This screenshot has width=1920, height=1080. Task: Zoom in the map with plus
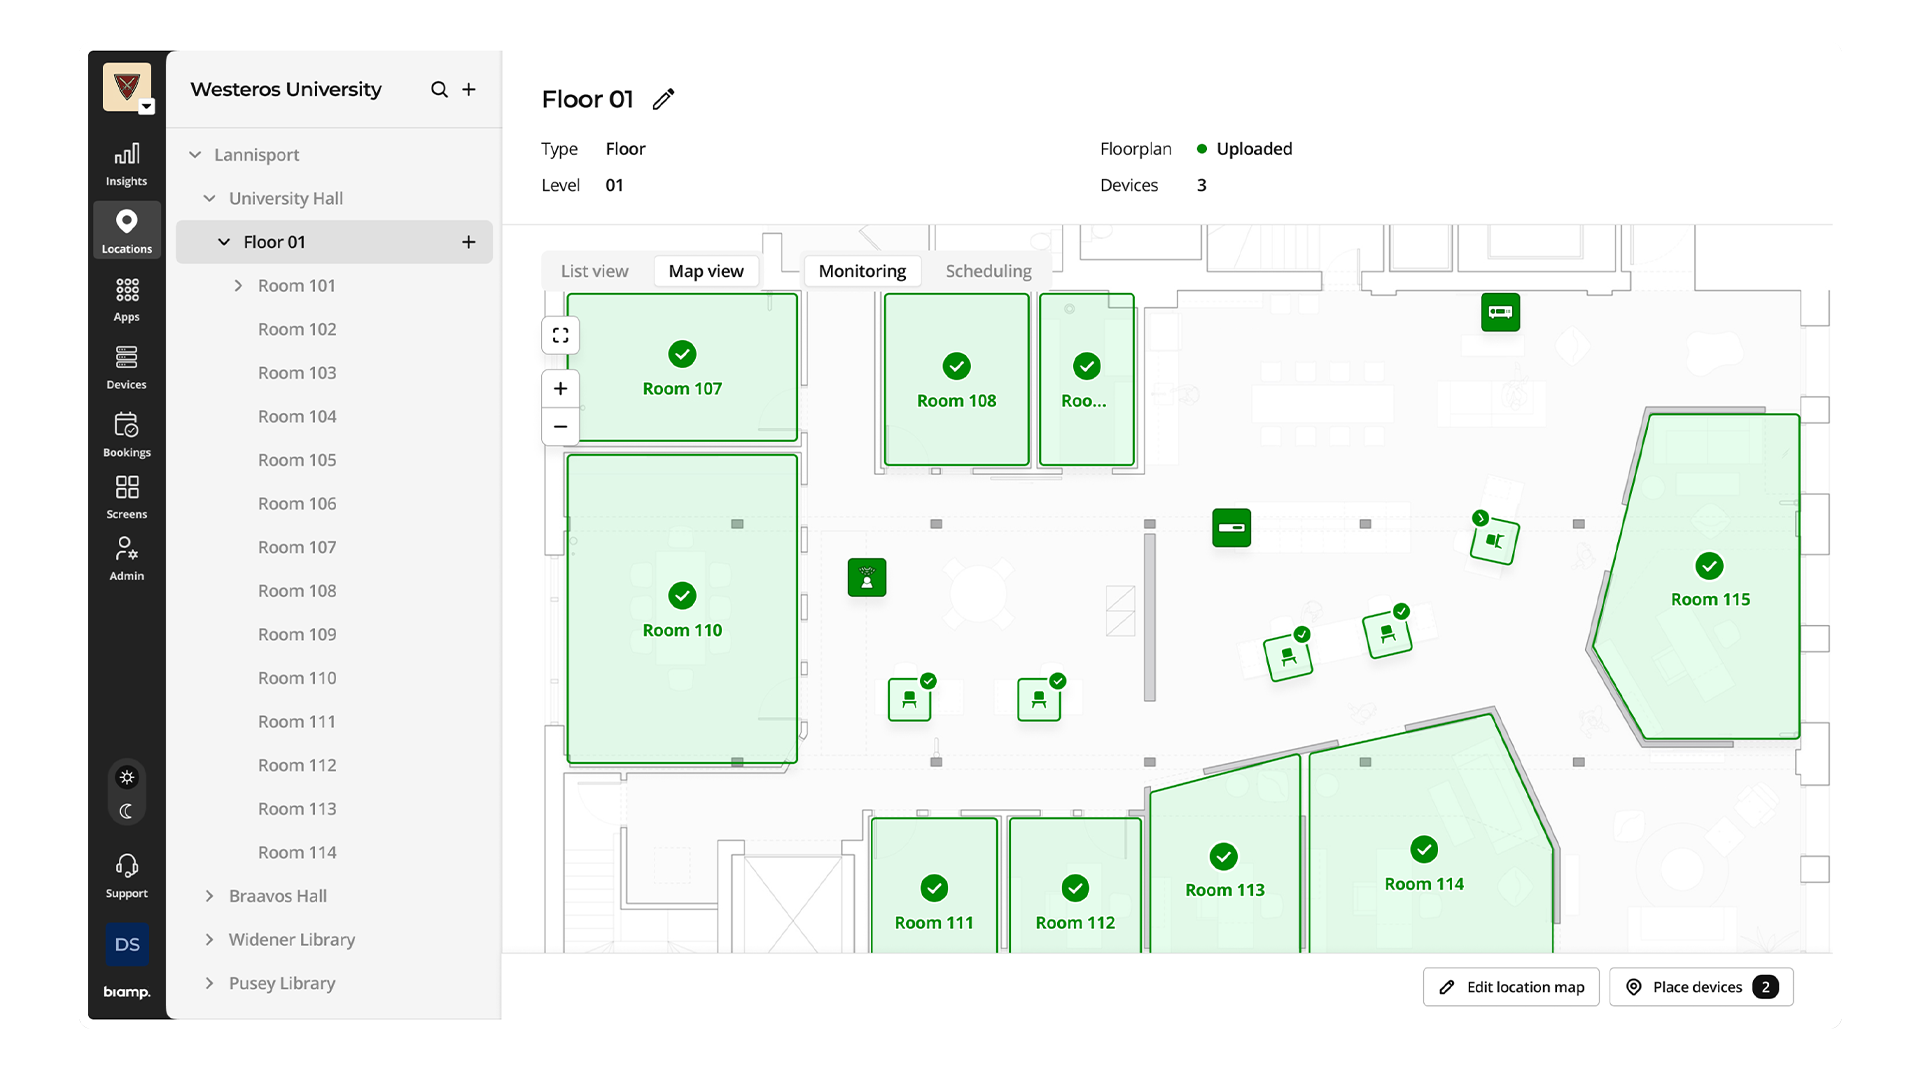pyautogui.click(x=560, y=389)
